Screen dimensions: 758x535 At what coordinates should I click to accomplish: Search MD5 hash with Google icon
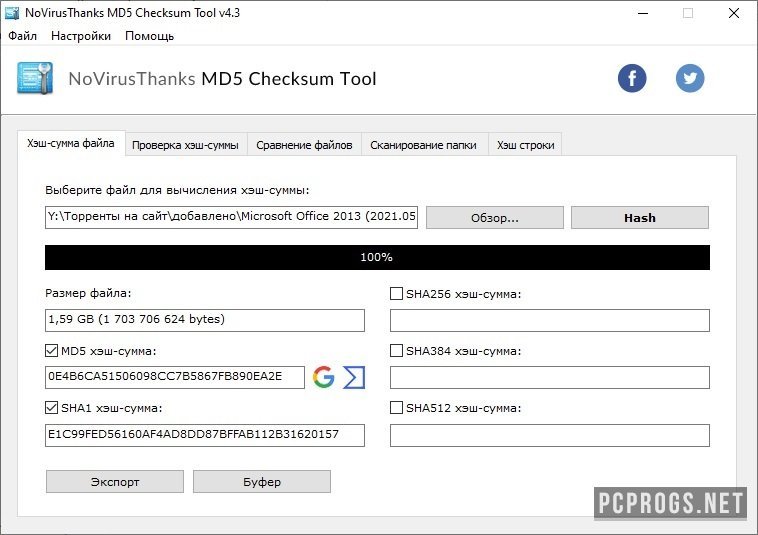[323, 377]
